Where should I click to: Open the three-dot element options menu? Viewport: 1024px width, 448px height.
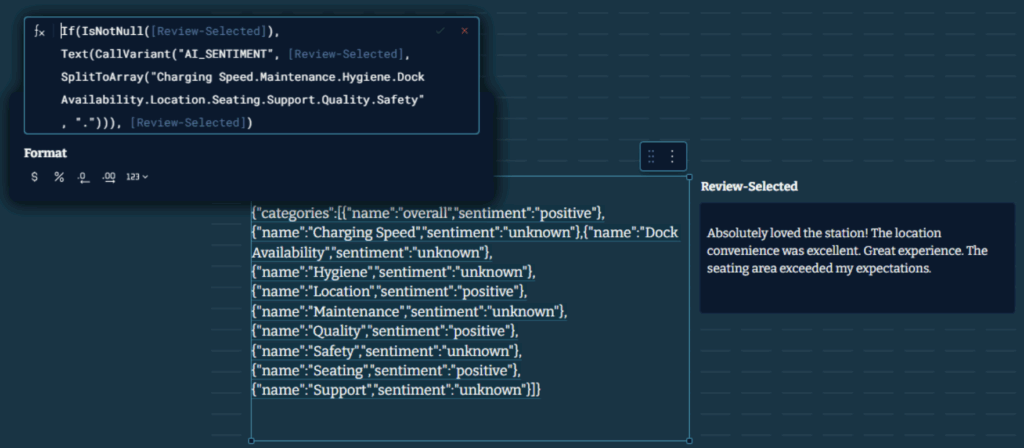coord(673,156)
